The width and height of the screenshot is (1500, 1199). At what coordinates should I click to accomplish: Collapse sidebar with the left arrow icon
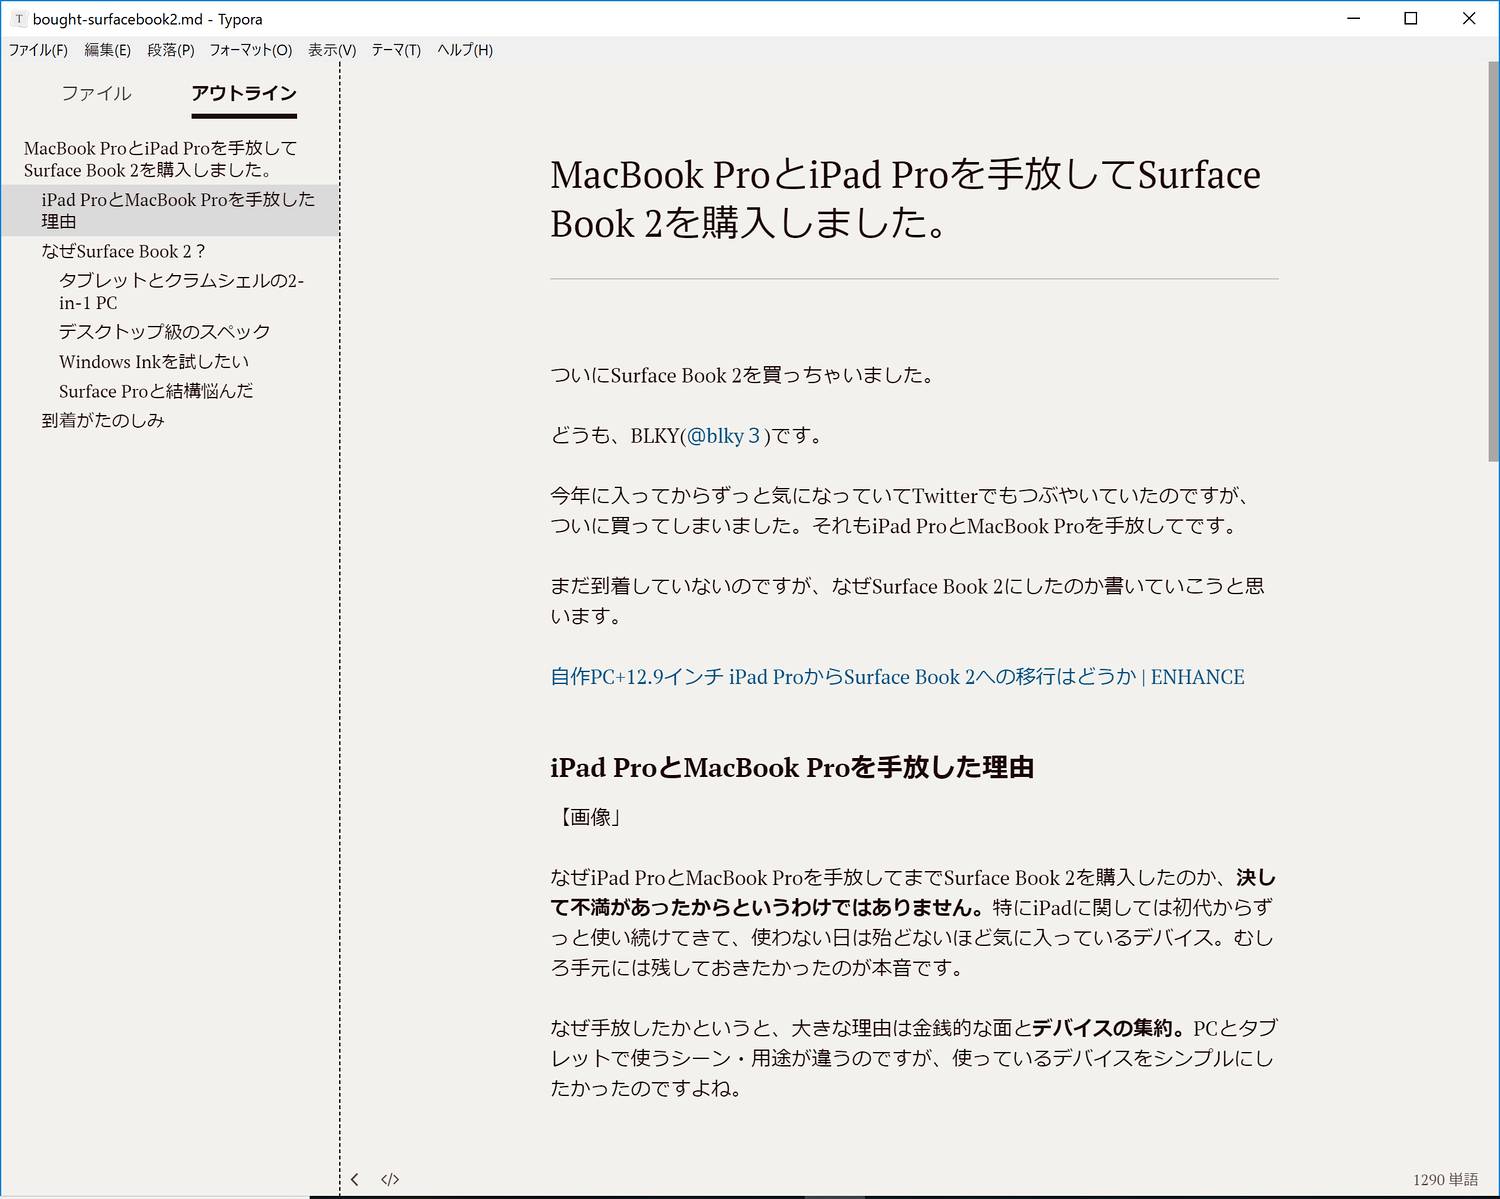pos(355,1179)
